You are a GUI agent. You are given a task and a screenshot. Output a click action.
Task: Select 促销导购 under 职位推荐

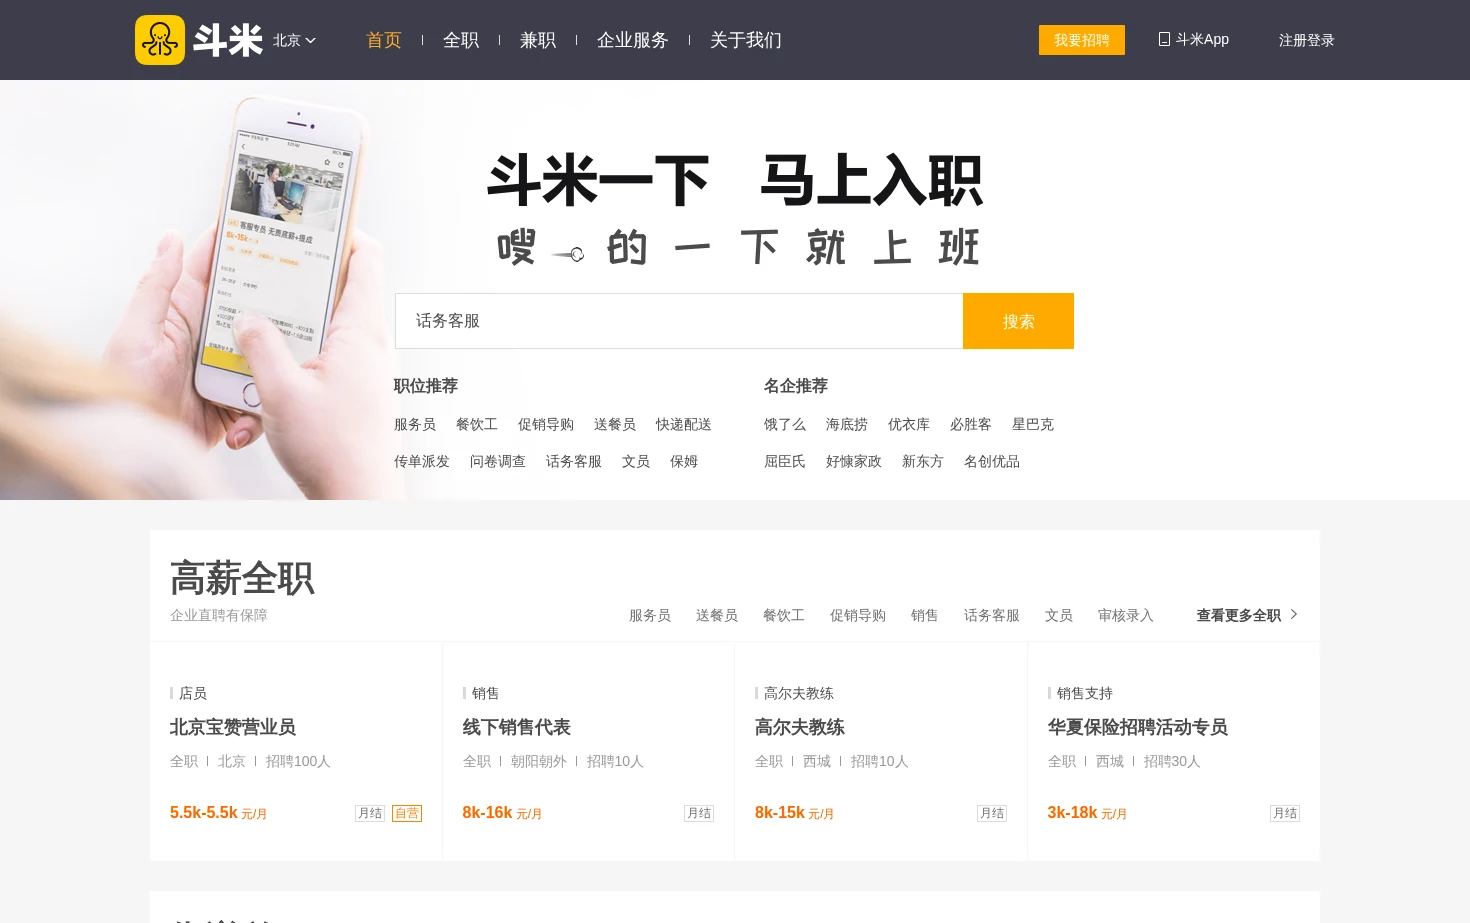546,424
